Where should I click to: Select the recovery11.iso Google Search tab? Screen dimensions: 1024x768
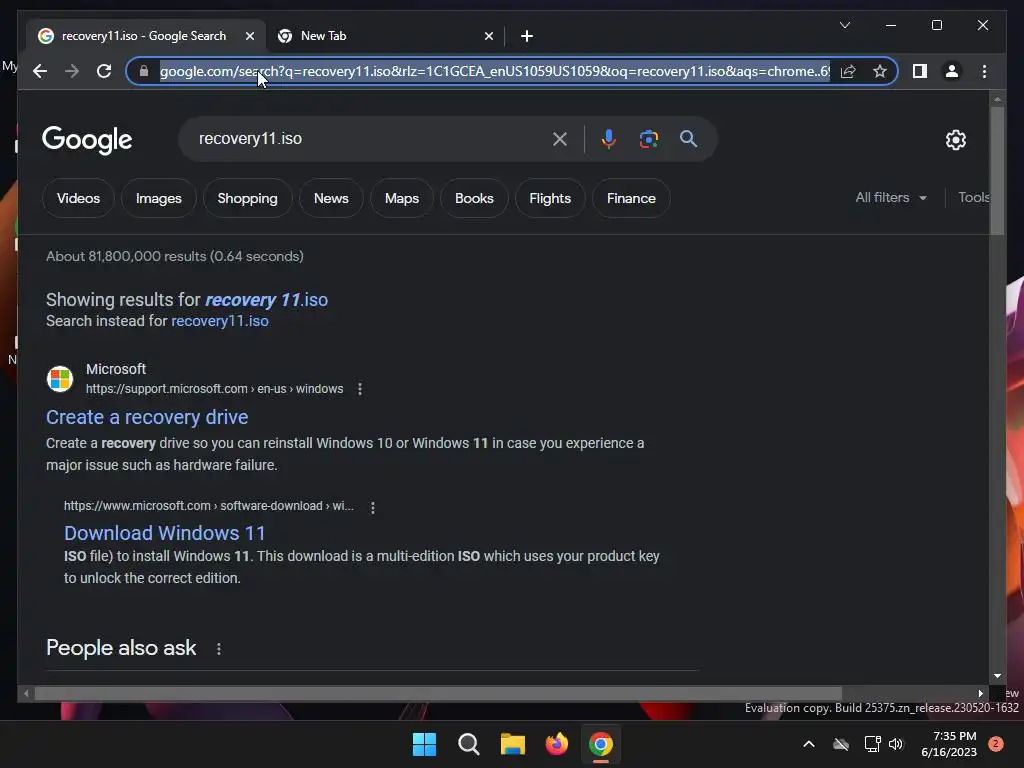(x=146, y=36)
